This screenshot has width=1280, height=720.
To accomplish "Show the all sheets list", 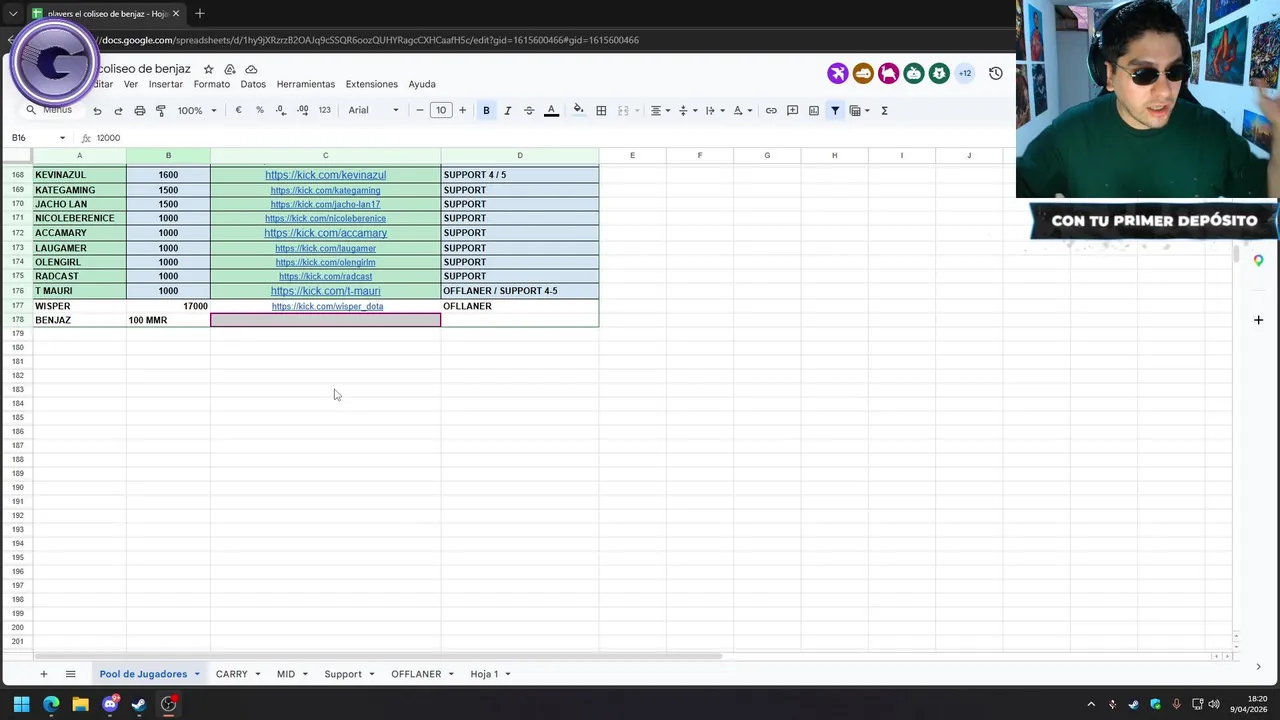I will pyautogui.click(x=70, y=674).
